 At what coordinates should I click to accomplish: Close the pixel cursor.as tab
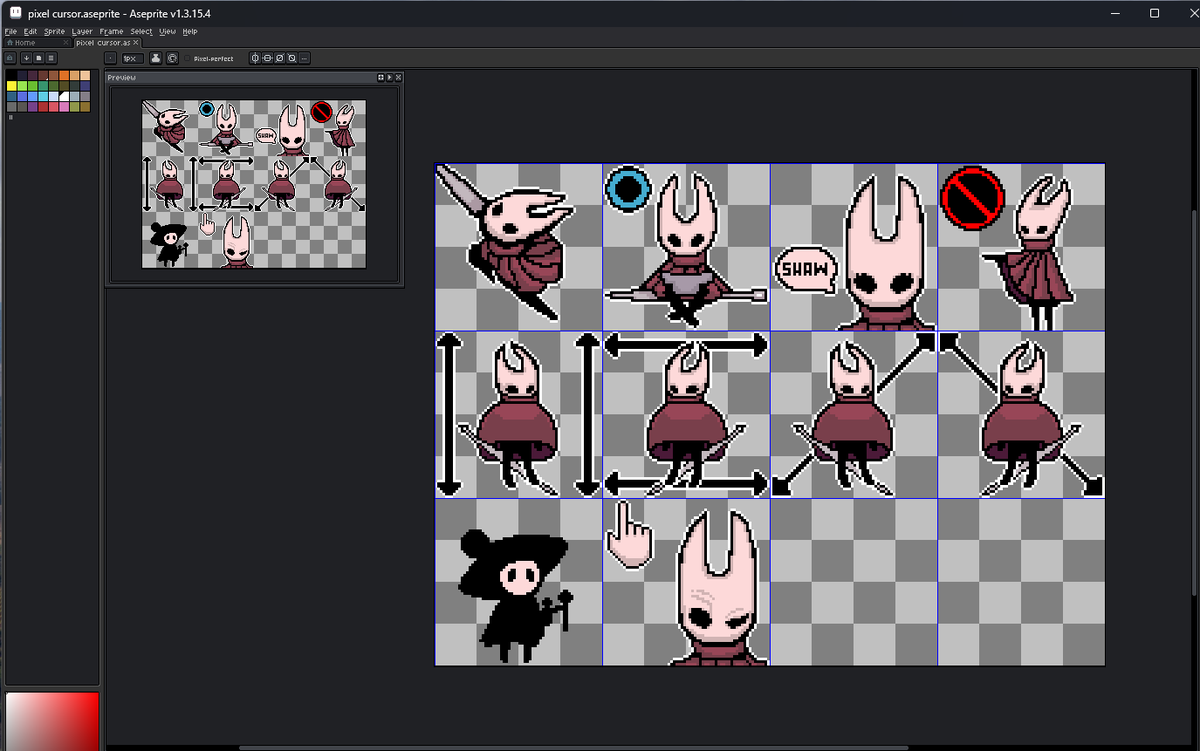point(137,43)
